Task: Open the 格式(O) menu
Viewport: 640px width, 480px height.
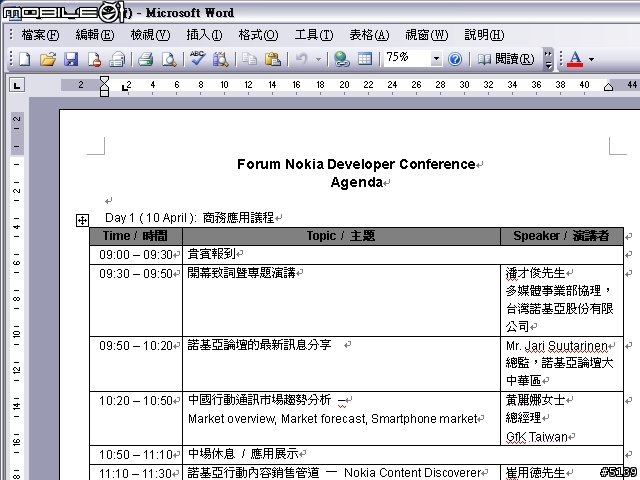Action: (258, 35)
